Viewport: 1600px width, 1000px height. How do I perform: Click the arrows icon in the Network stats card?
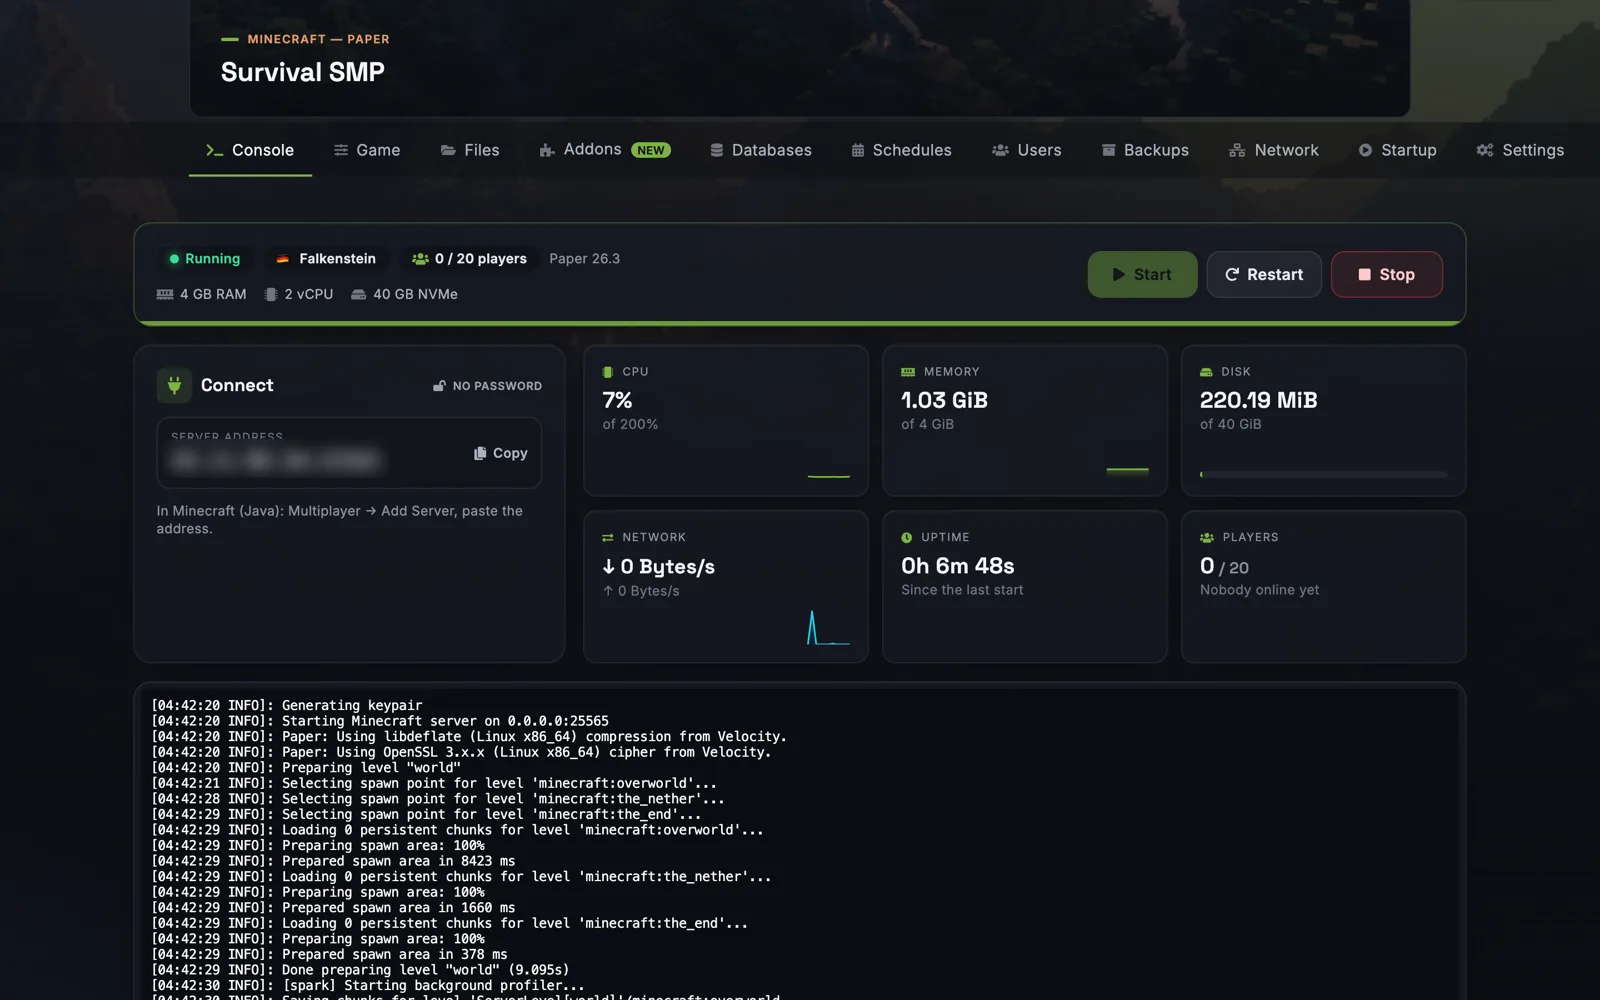click(x=608, y=538)
